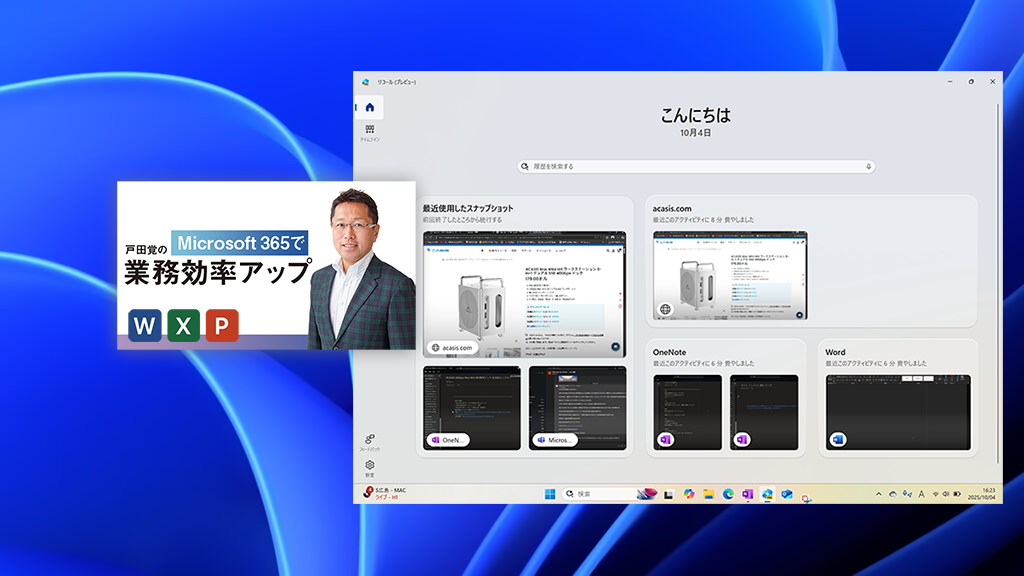
Task: Open Microsoft Edge from the taskbar
Action: tap(728, 494)
